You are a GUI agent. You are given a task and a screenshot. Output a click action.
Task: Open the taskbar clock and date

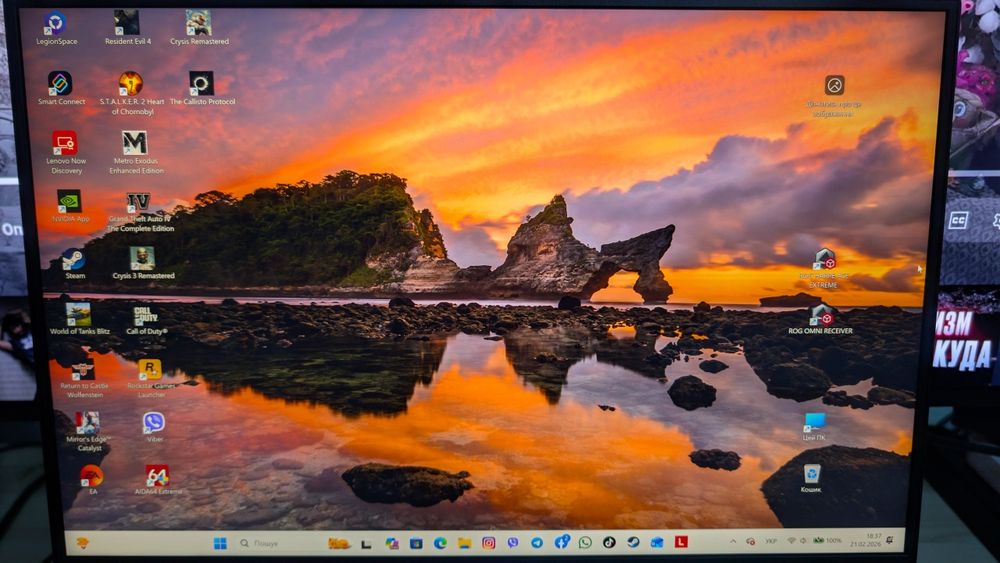[866, 540]
